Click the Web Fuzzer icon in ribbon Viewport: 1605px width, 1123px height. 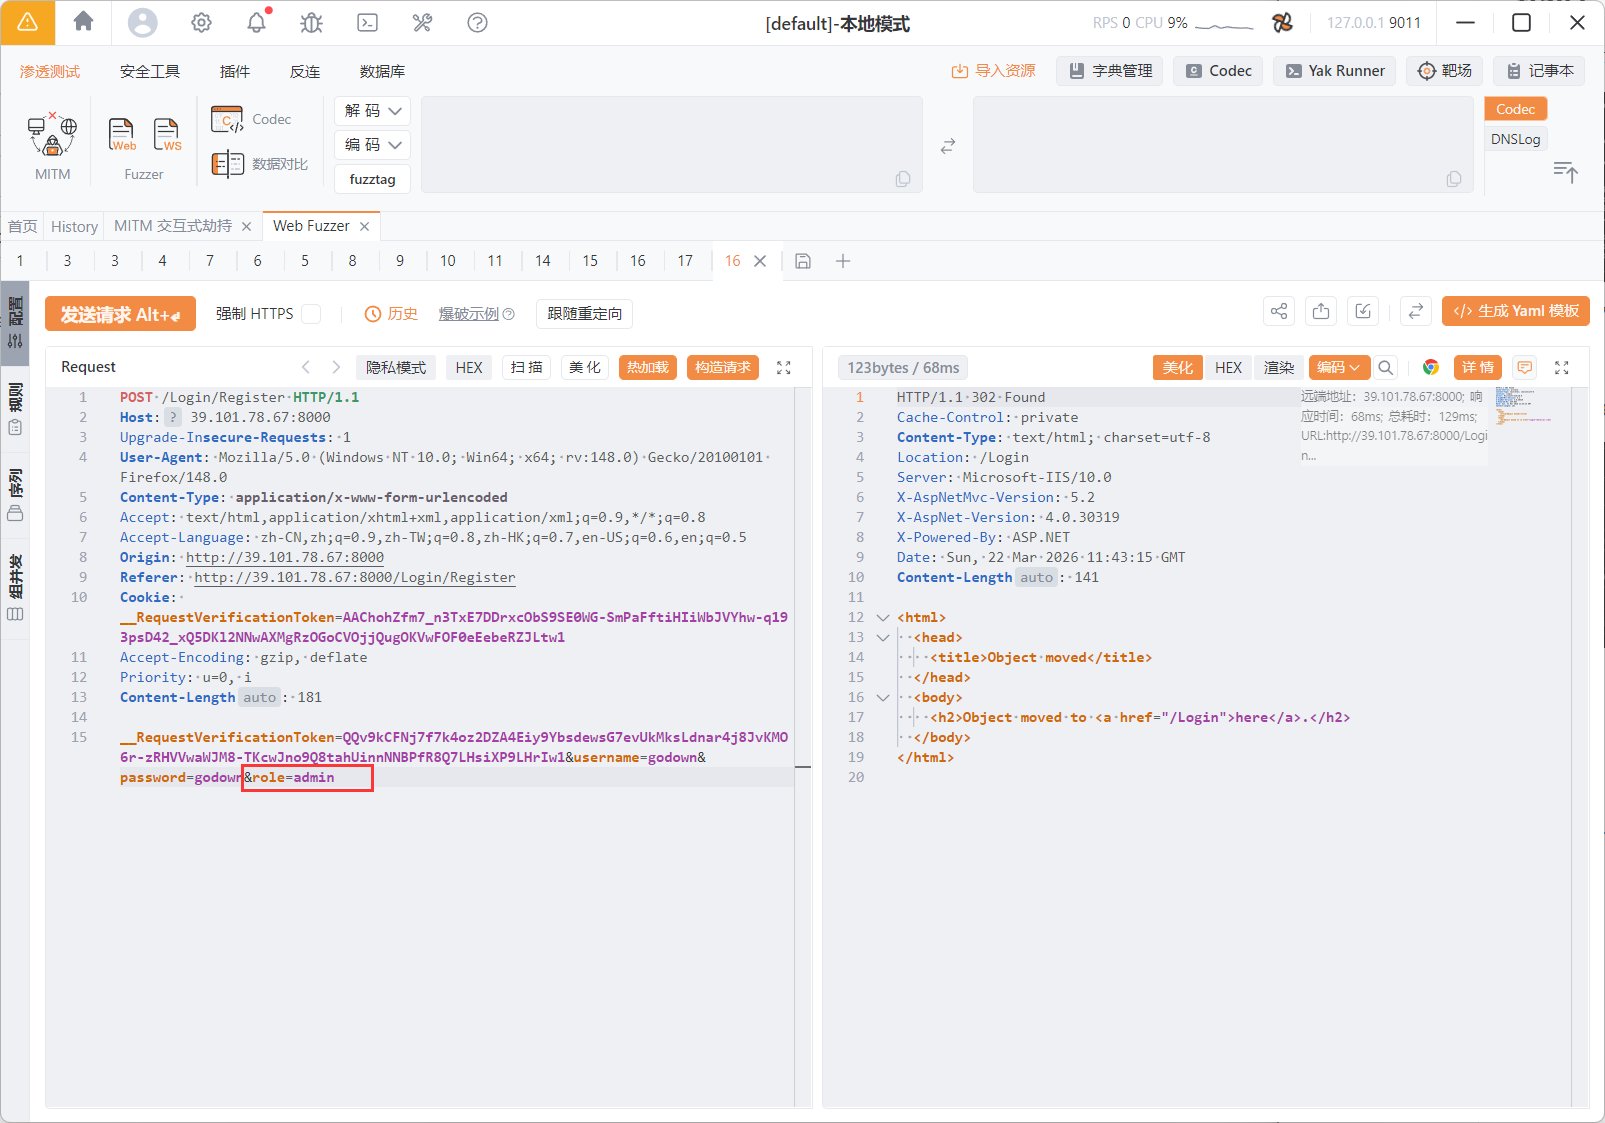pos(122,135)
